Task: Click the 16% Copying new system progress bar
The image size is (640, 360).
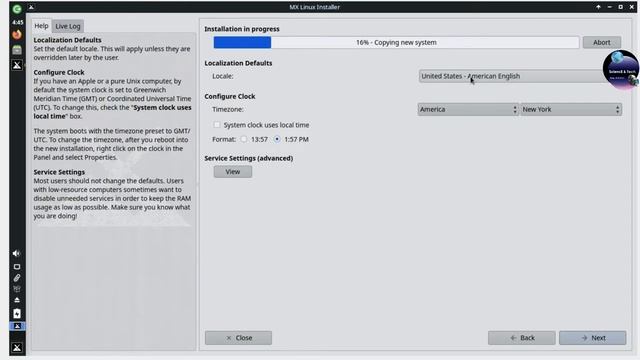Action: [396, 42]
